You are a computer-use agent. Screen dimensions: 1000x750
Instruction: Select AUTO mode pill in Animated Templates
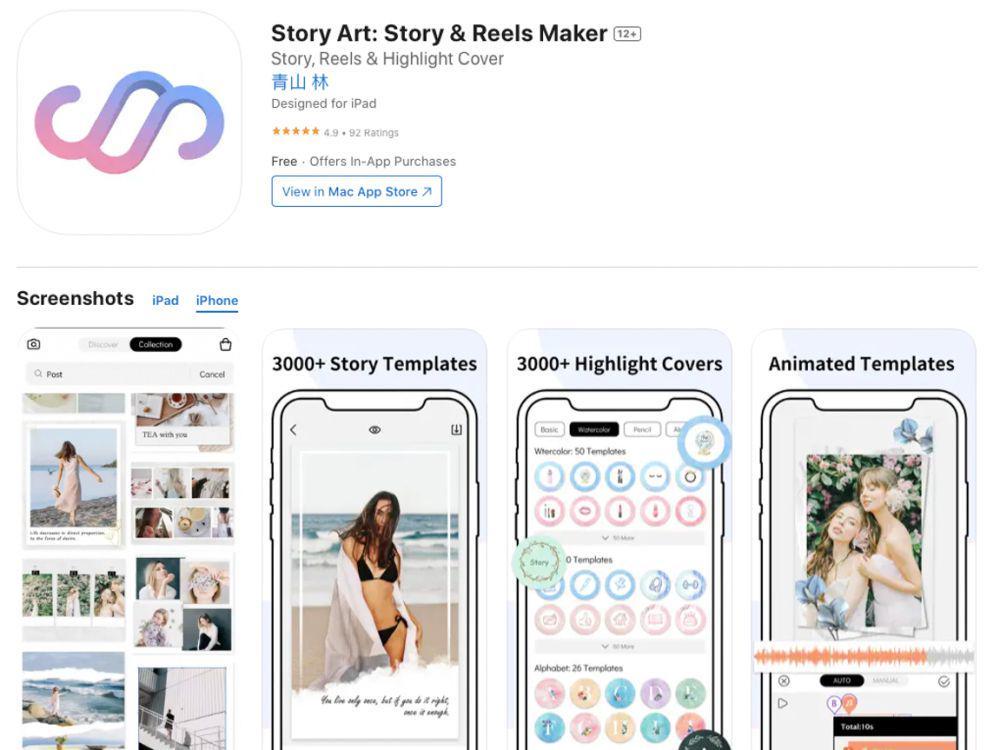coord(841,680)
